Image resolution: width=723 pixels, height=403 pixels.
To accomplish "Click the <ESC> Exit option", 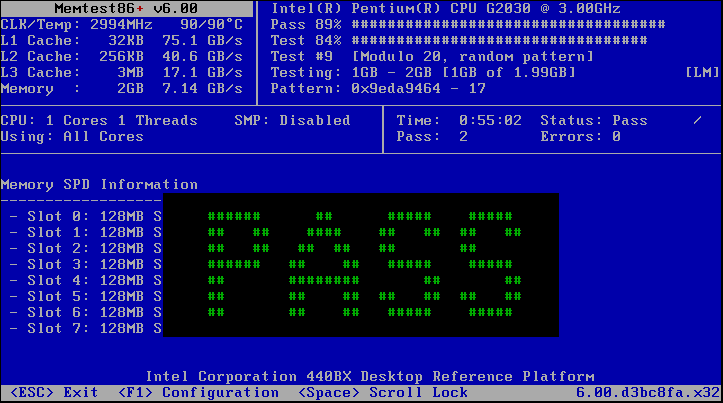I will pyautogui.click(x=53, y=393).
